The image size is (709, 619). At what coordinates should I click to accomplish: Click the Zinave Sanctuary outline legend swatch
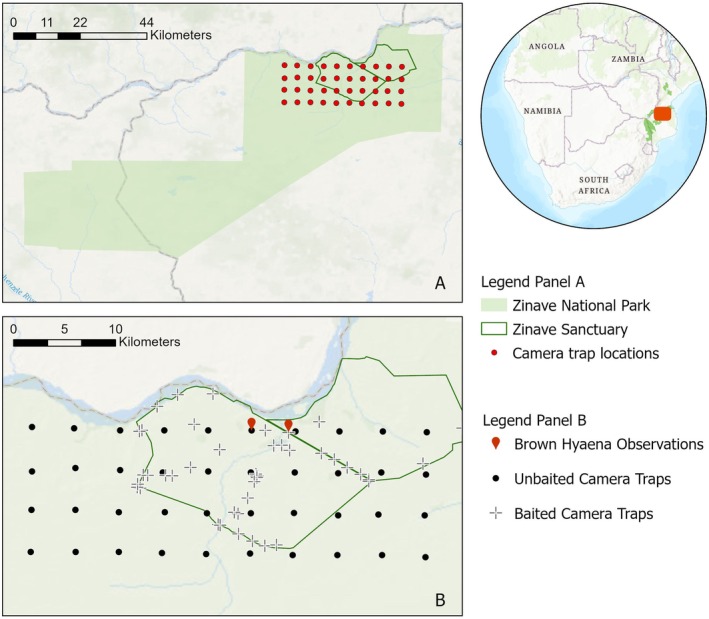click(493, 329)
